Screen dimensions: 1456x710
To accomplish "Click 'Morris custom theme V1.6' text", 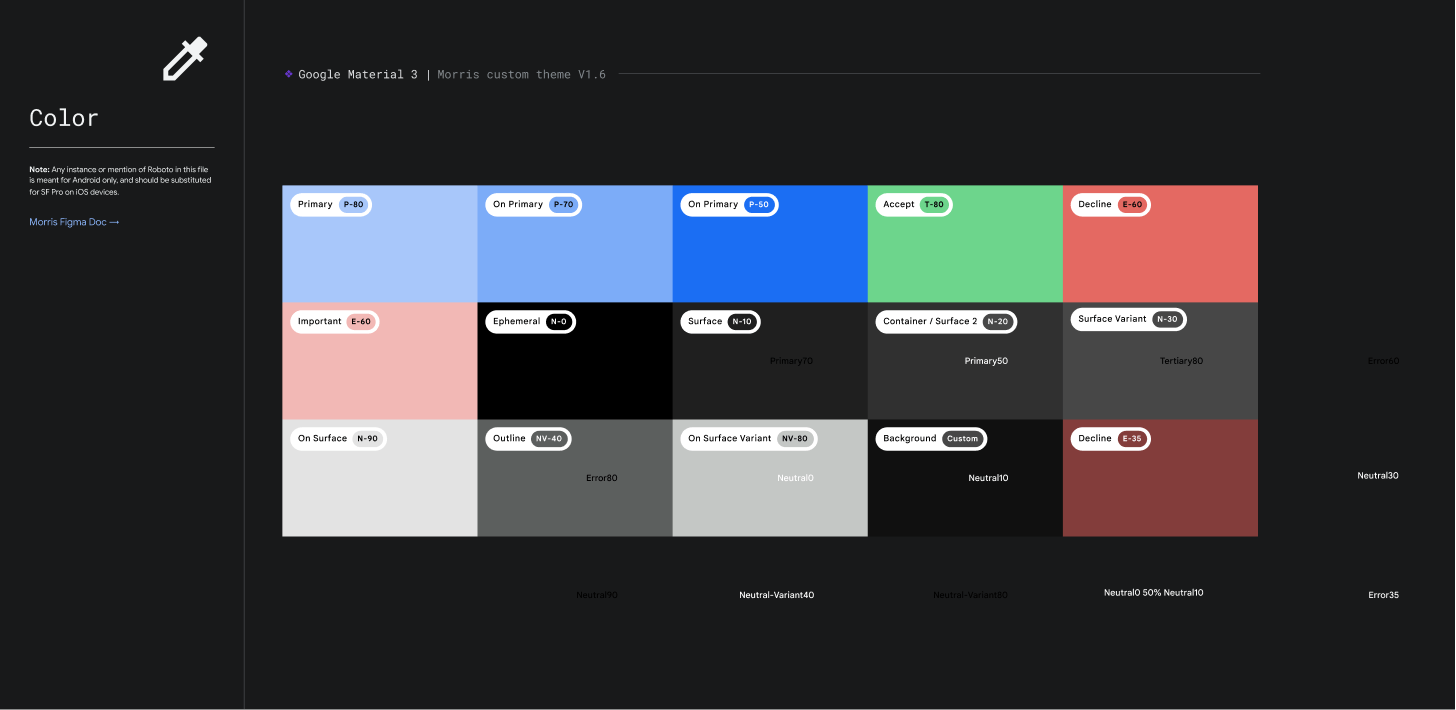I will (x=521, y=74).
